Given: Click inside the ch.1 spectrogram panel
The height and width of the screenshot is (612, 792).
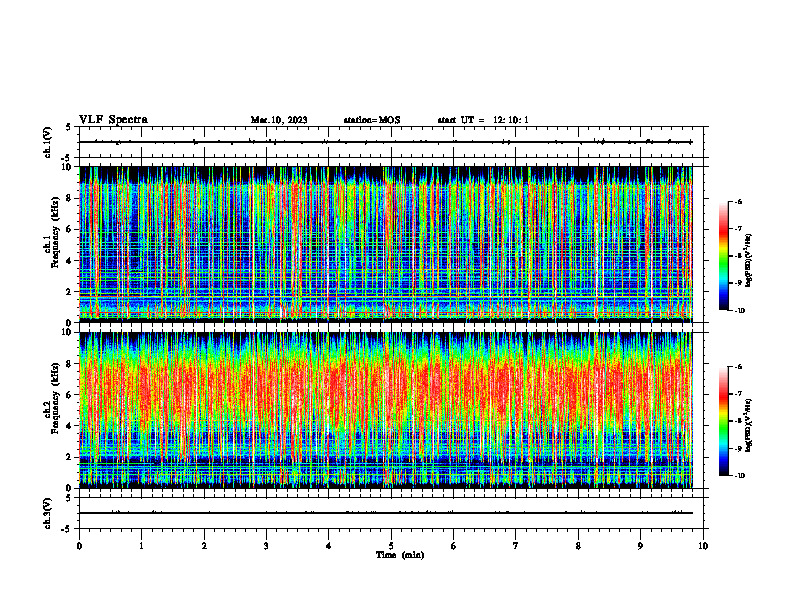Looking at the screenshot, I should pos(385,244).
